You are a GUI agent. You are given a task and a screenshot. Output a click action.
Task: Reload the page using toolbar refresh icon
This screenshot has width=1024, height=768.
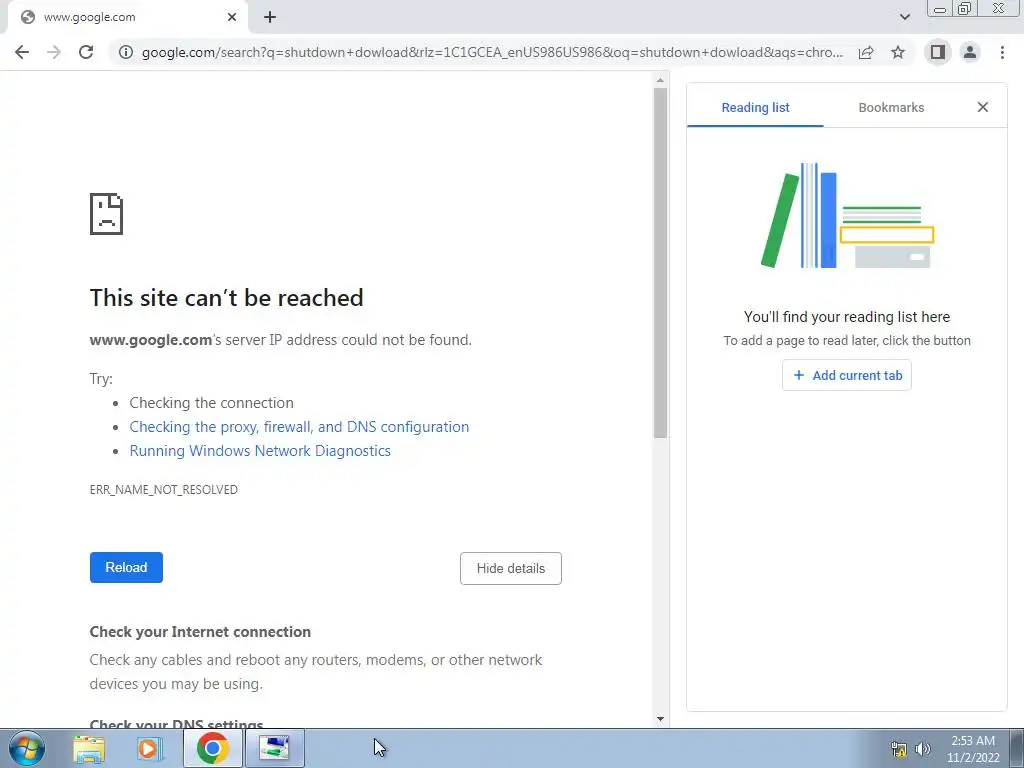pos(86,52)
